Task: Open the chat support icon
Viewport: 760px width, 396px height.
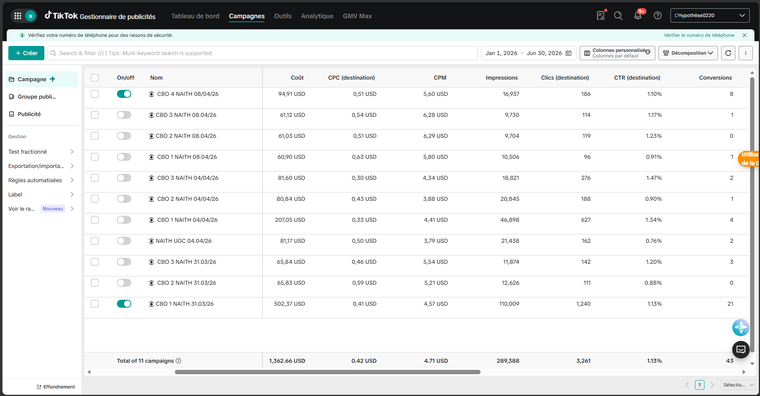Action: pos(741,349)
